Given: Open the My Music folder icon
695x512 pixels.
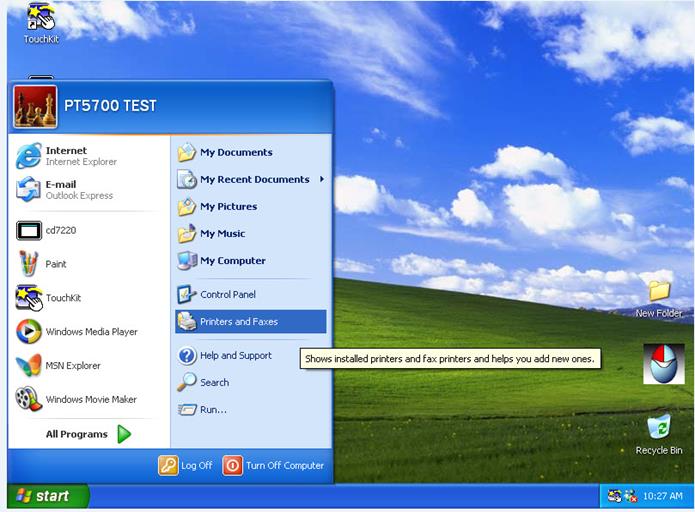Looking at the screenshot, I should [187, 233].
